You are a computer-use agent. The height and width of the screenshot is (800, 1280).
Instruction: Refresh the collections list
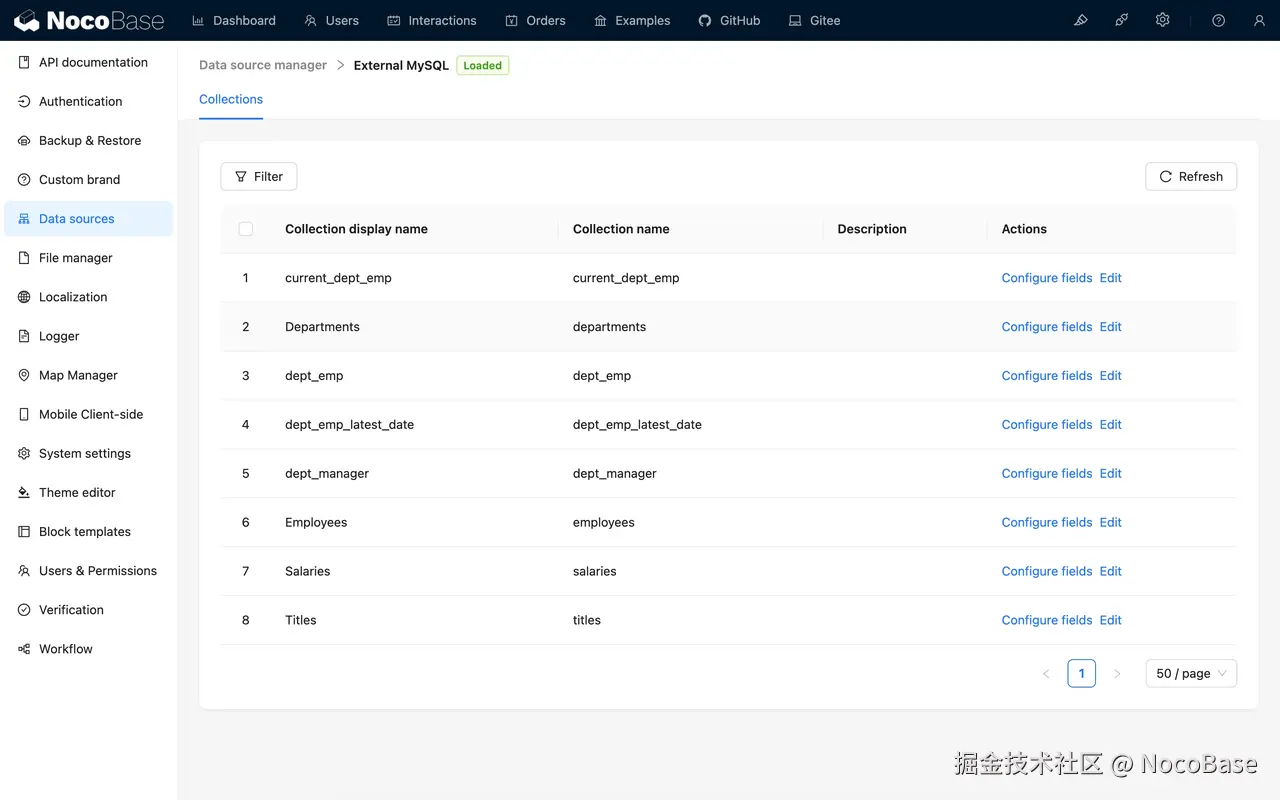(x=1191, y=176)
